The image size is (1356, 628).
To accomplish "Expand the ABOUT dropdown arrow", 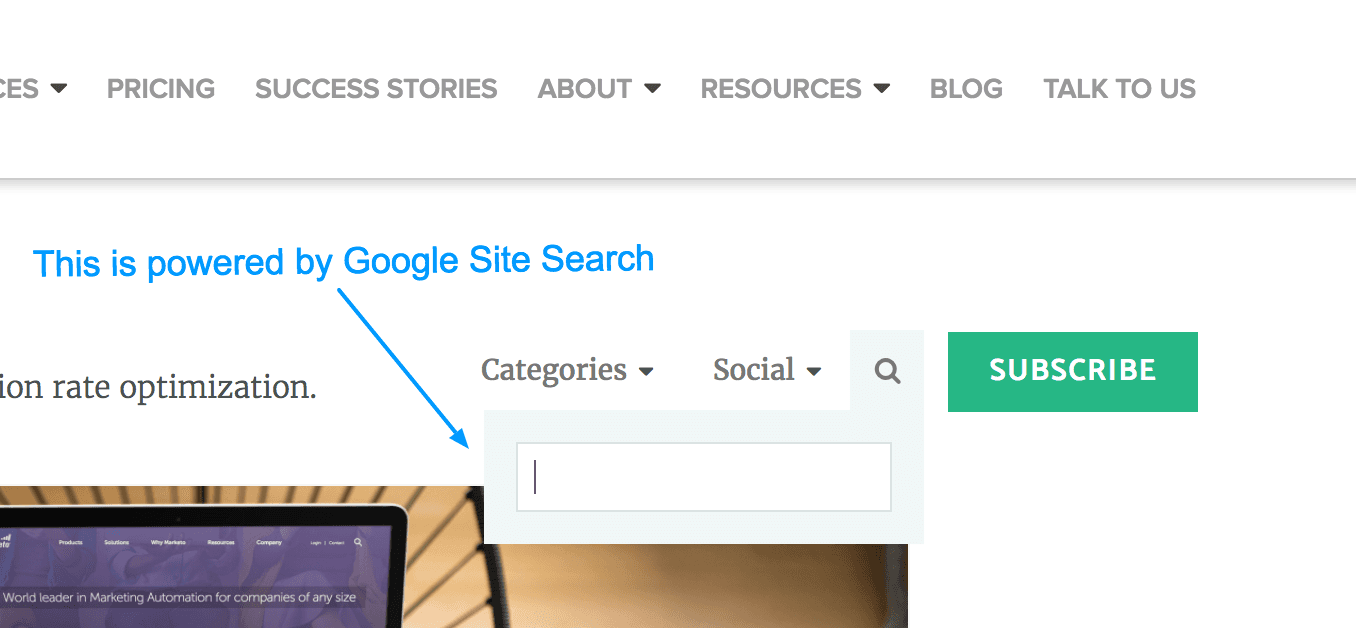I will (652, 88).
